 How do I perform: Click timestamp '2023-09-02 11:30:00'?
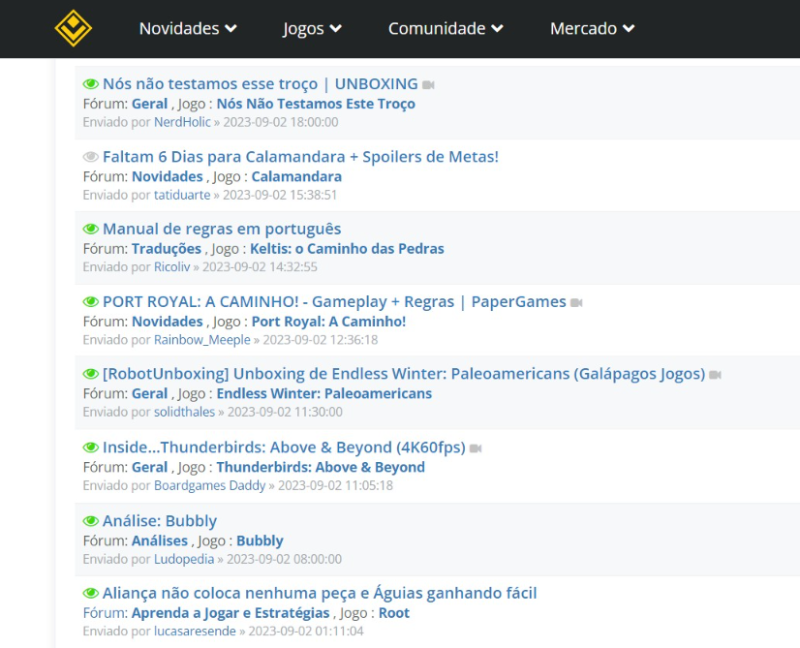pyautogui.click(x=285, y=412)
